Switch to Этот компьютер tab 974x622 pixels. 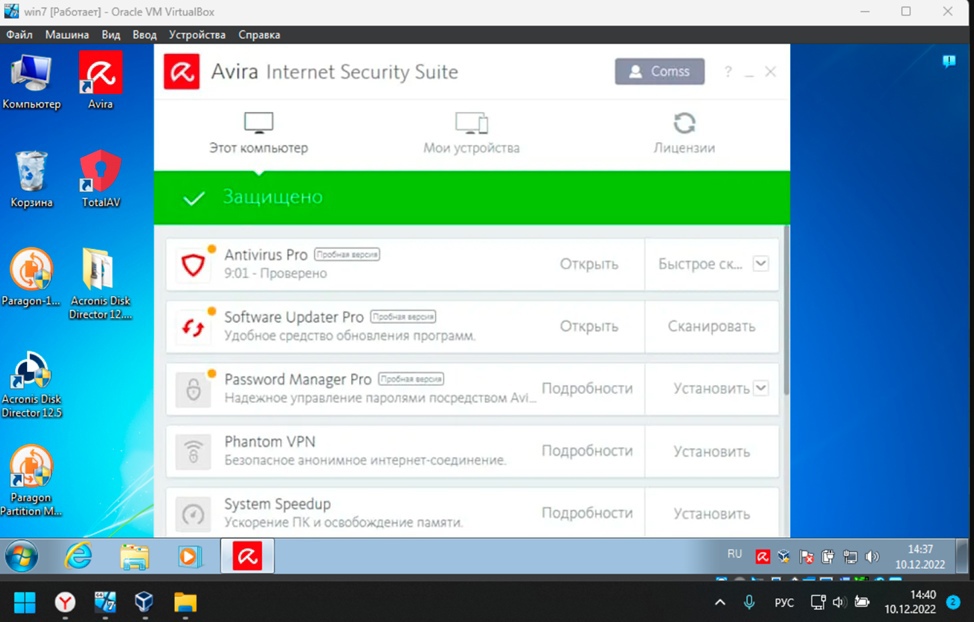pyautogui.click(x=258, y=133)
